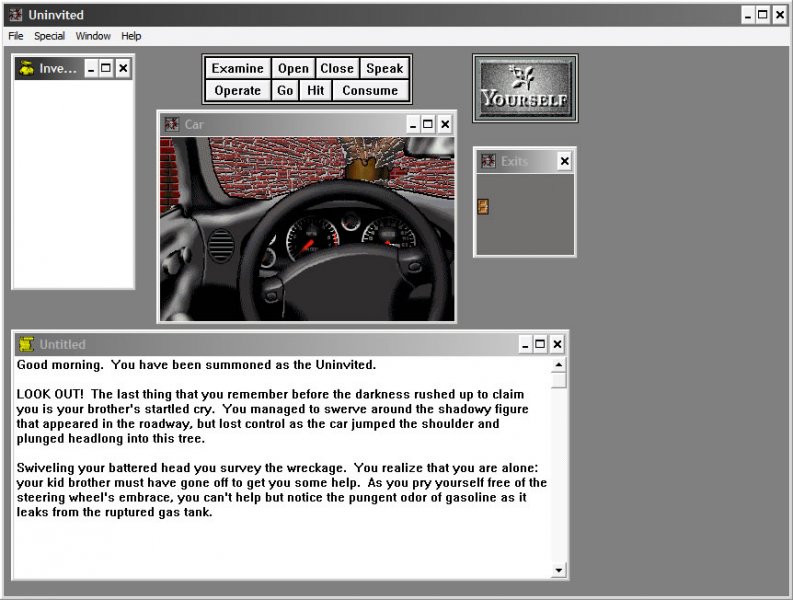The width and height of the screenshot is (793, 600).
Task: Click the cracked windshield impact point
Action: (x=368, y=159)
